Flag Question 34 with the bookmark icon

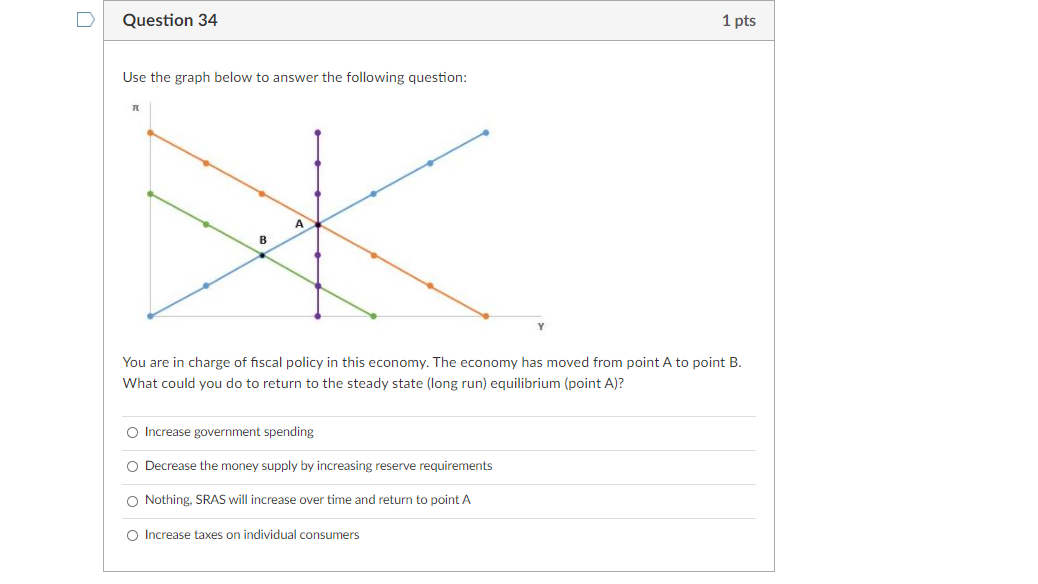[85, 20]
